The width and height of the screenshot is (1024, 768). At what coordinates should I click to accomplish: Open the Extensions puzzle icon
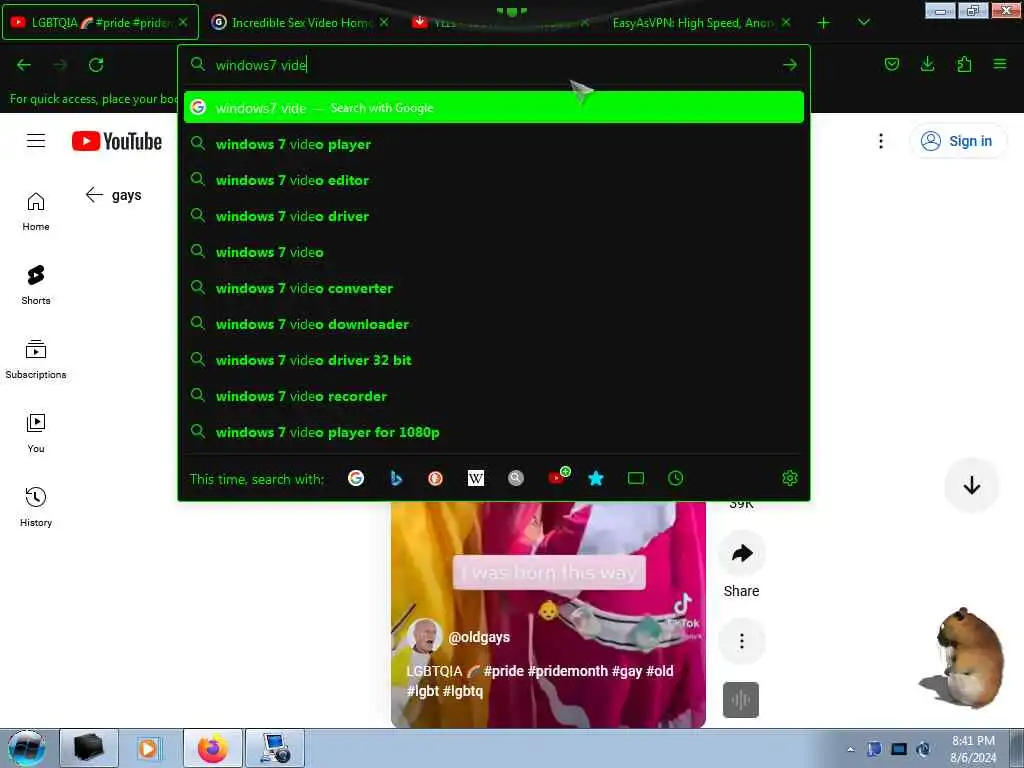point(964,64)
